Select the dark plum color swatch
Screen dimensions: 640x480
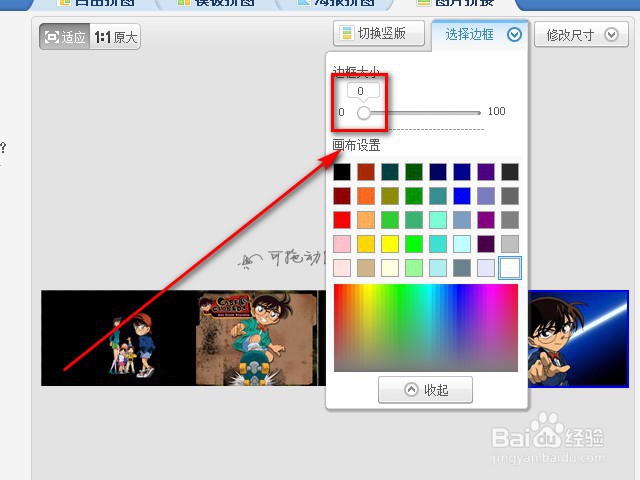pyautogui.click(x=486, y=244)
